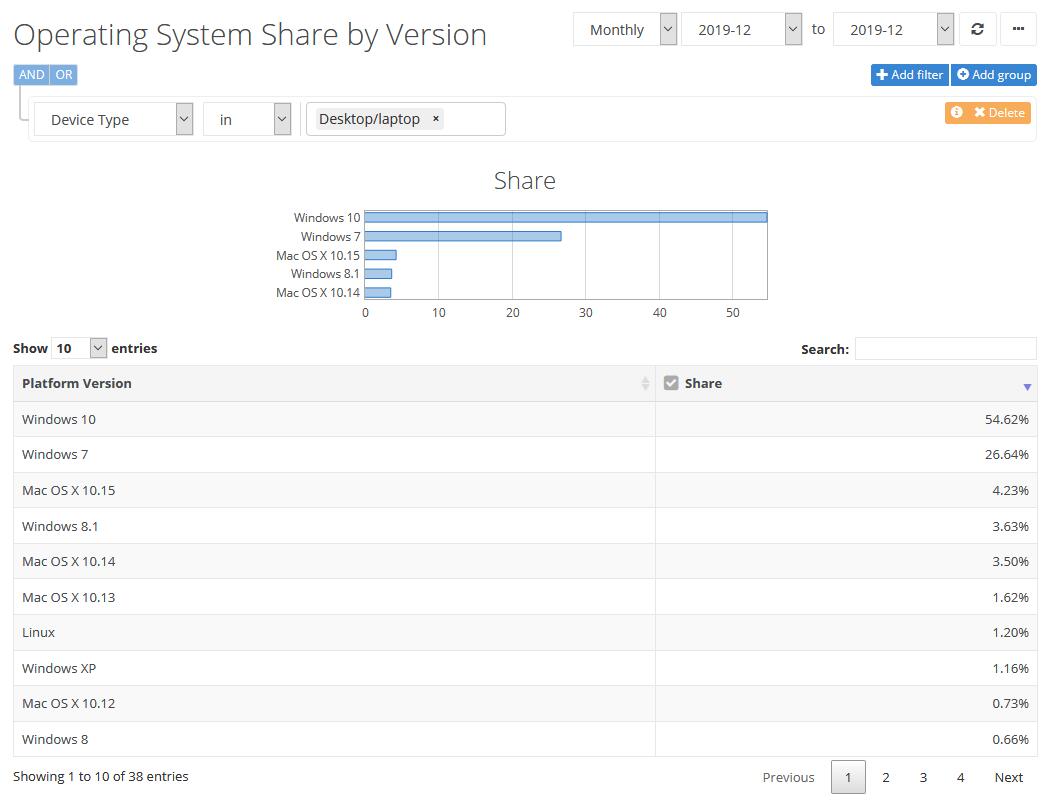The image size is (1052, 808).
Task: Click the Add group button
Action: (993, 75)
